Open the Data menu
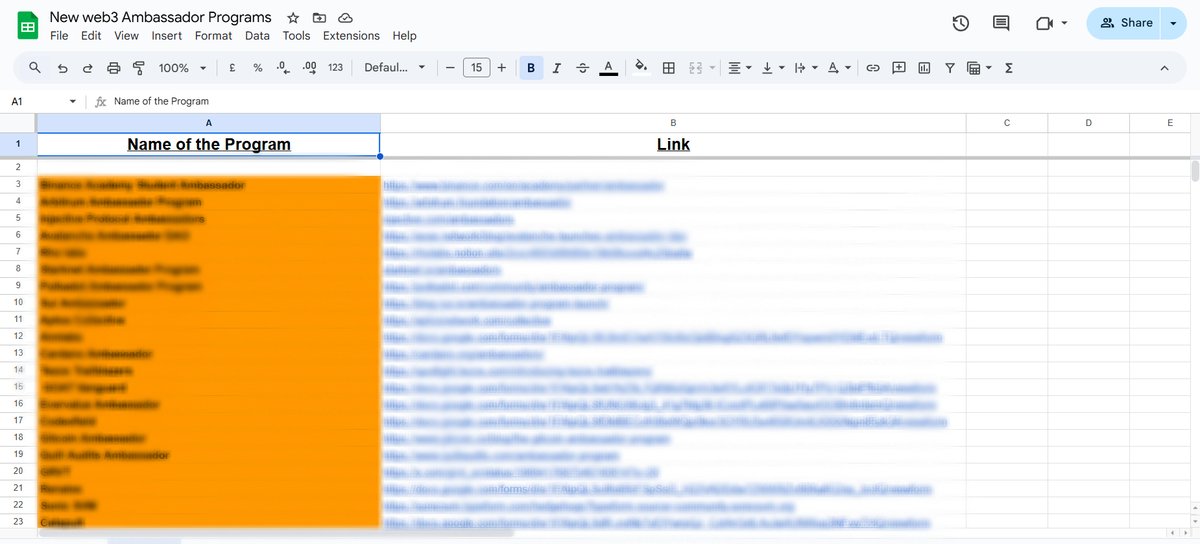This screenshot has width=1200, height=544. point(257,36)
